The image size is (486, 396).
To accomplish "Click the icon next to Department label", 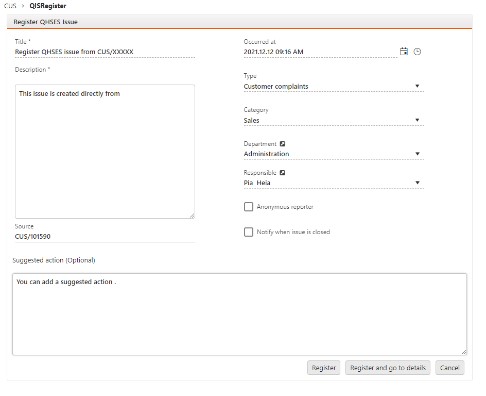I will [282, 144].
